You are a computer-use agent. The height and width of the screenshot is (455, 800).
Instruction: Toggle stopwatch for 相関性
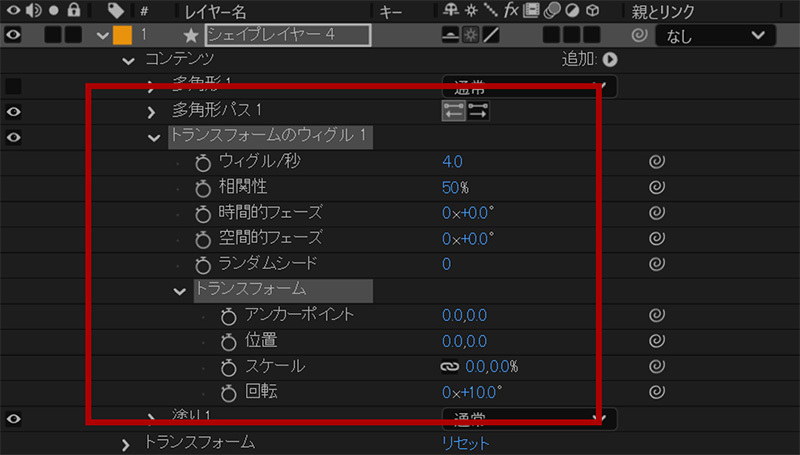coord(203,188)
